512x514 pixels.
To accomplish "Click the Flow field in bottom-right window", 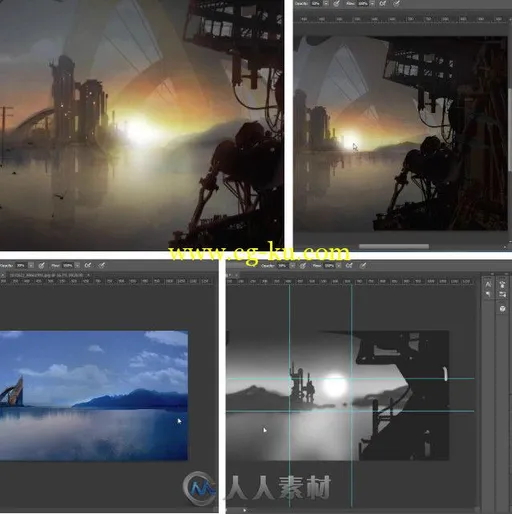I will coord(329,266).
